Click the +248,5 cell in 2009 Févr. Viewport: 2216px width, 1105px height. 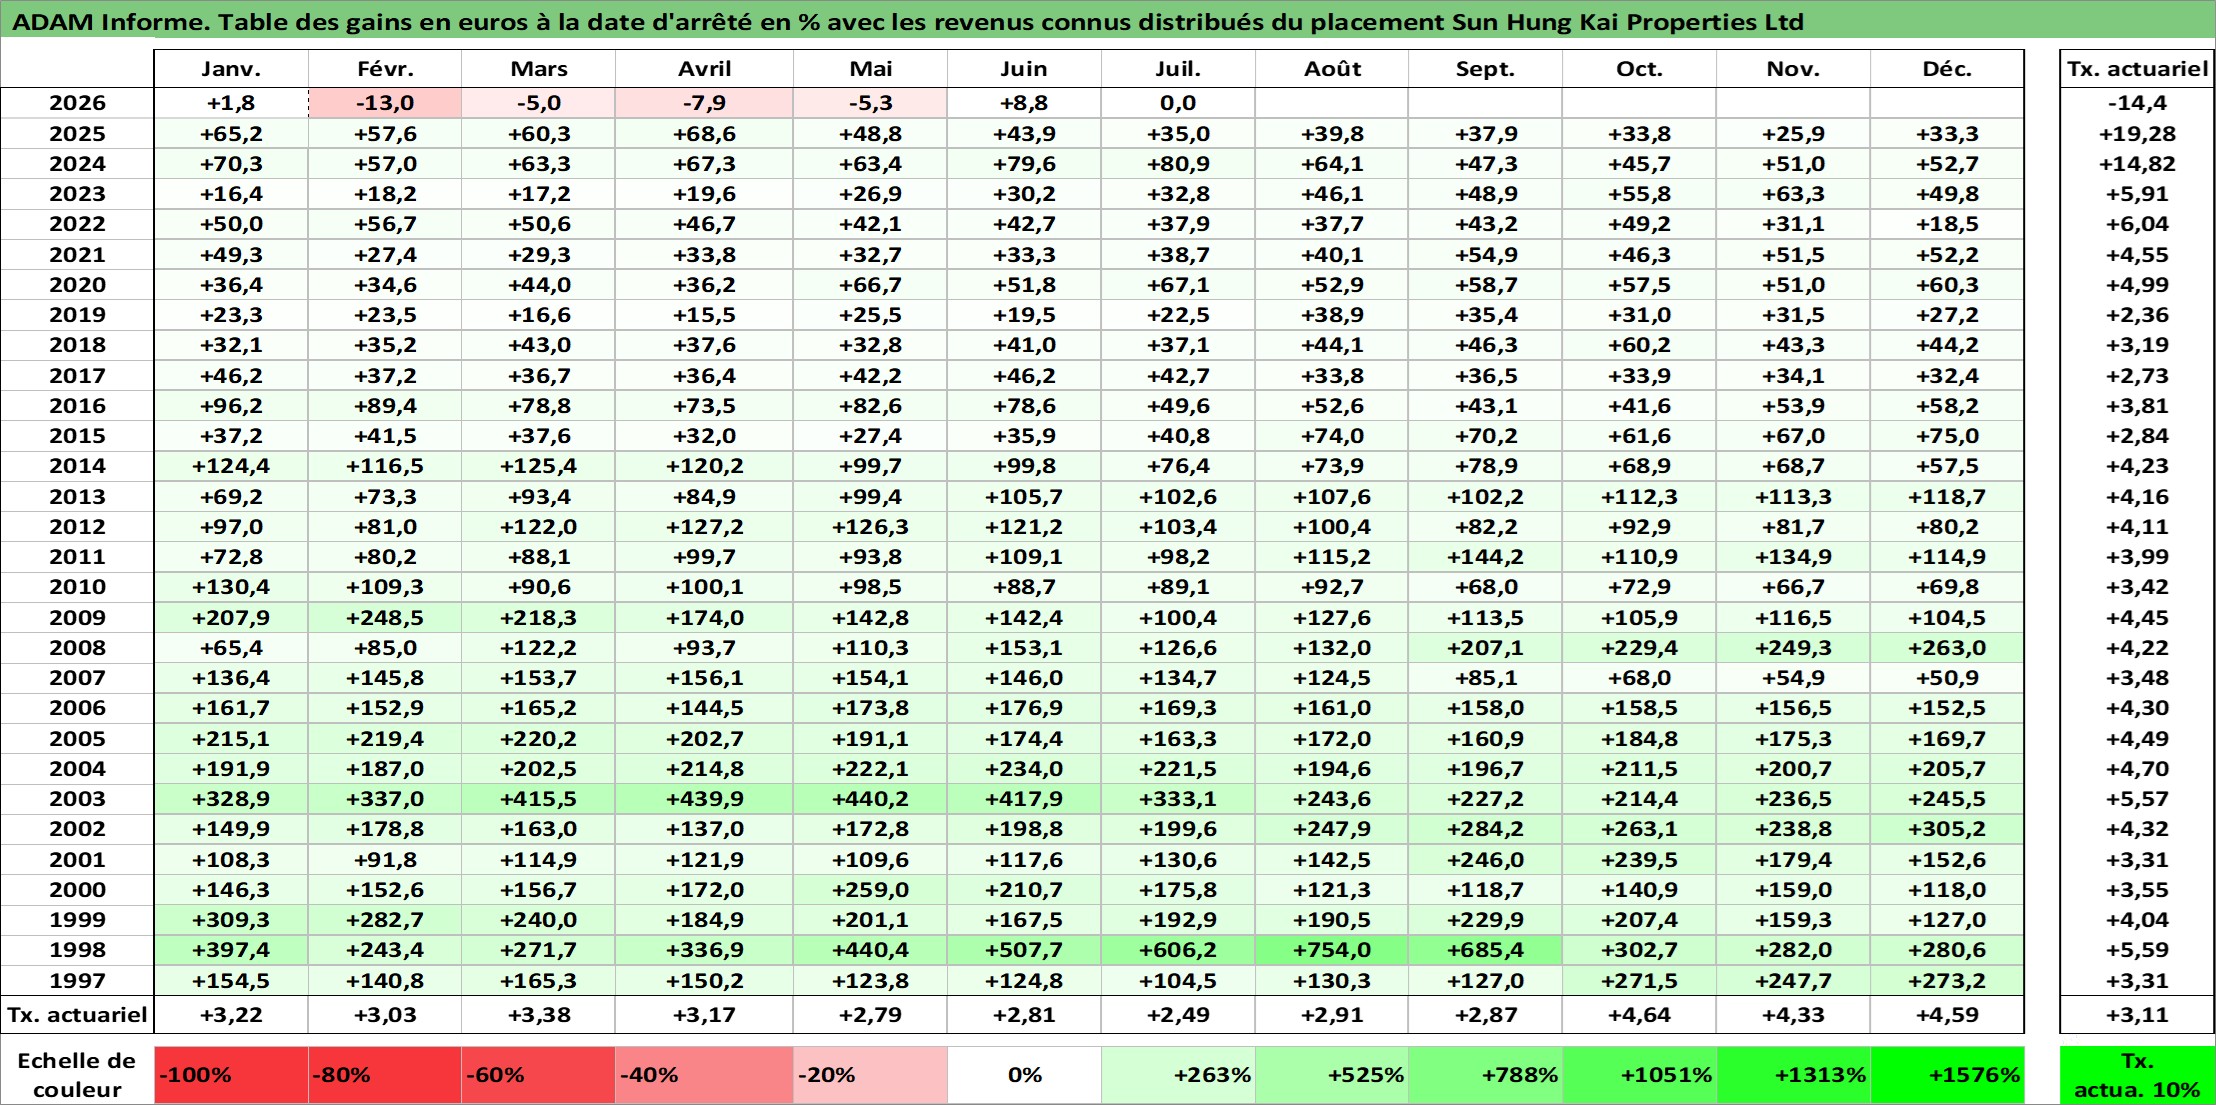(385, 618)
